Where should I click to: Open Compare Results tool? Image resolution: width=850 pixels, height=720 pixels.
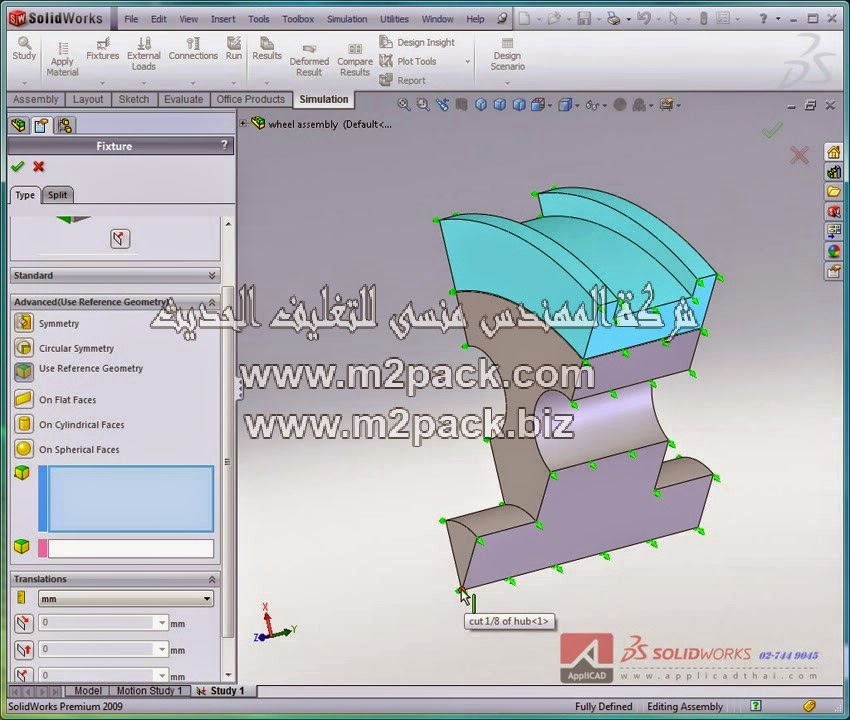tap(355, 60)
